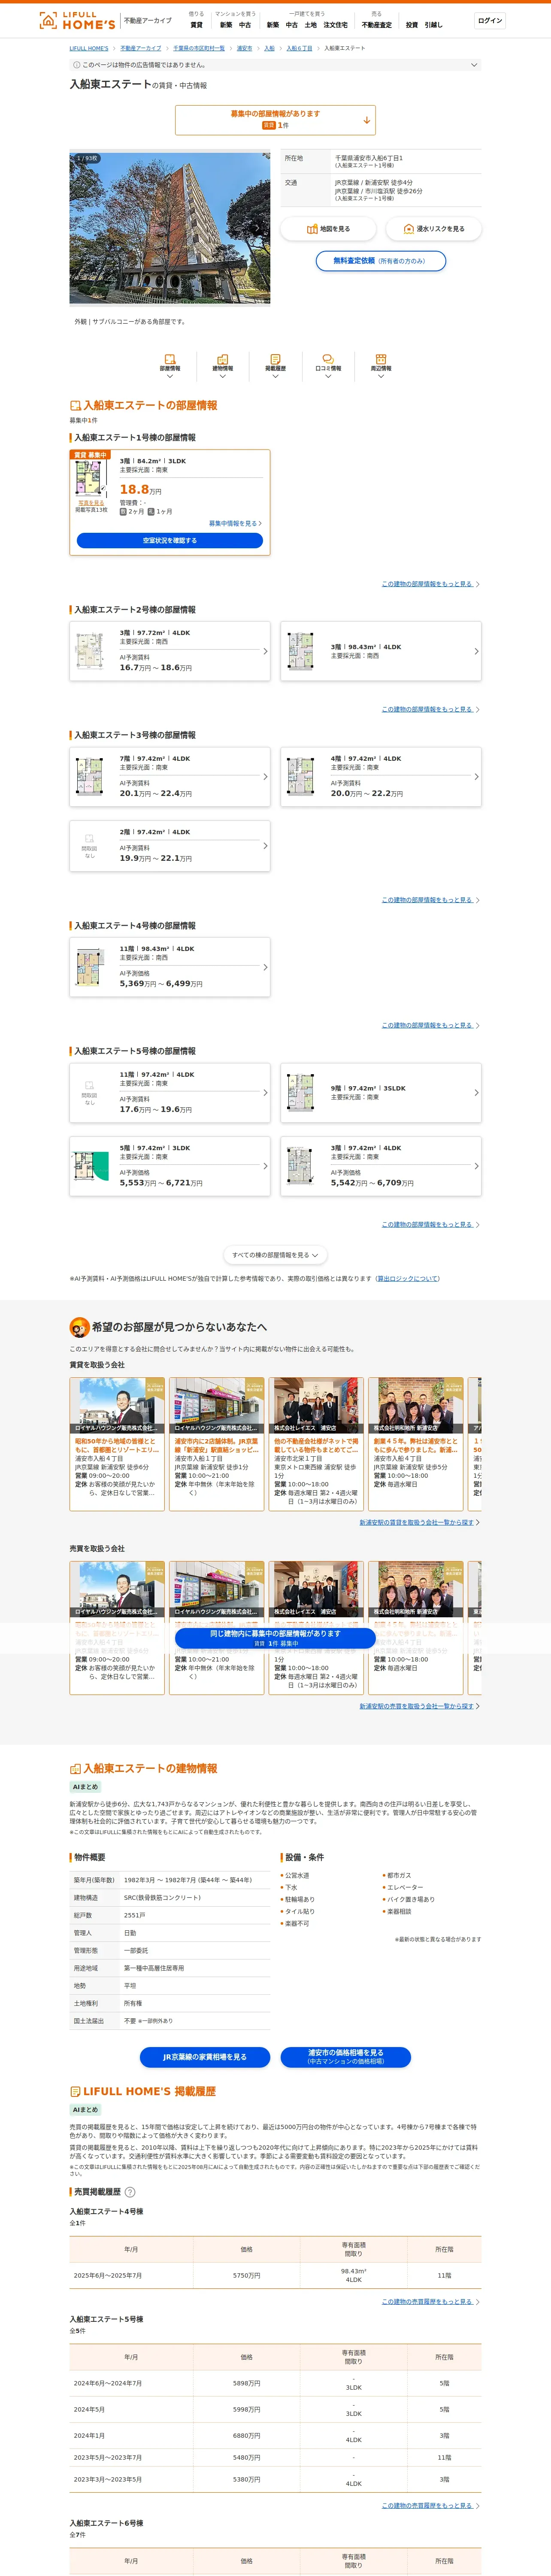Open the 5号棟 5階 3LDK room card chevron
Image resolution: width=551 pixels, height=2576 pixels.
(x=265, y=1166)
